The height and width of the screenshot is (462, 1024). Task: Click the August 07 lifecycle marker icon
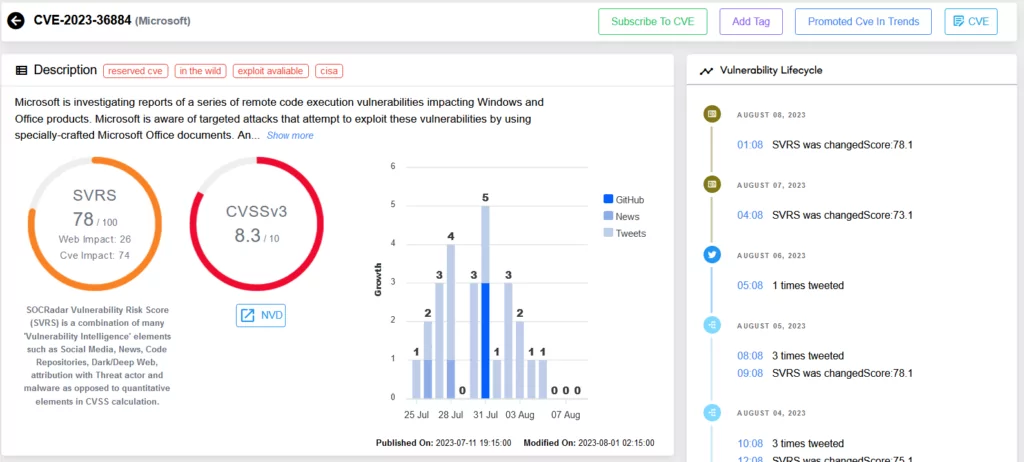(x=712, y=184)
